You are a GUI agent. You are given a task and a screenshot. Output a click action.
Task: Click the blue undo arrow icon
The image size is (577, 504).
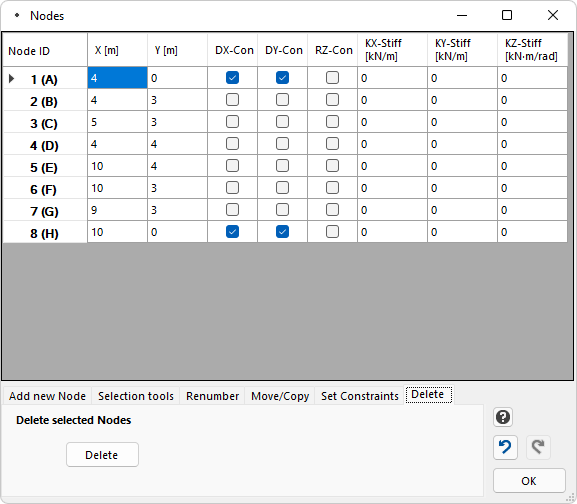pos(505,447)
